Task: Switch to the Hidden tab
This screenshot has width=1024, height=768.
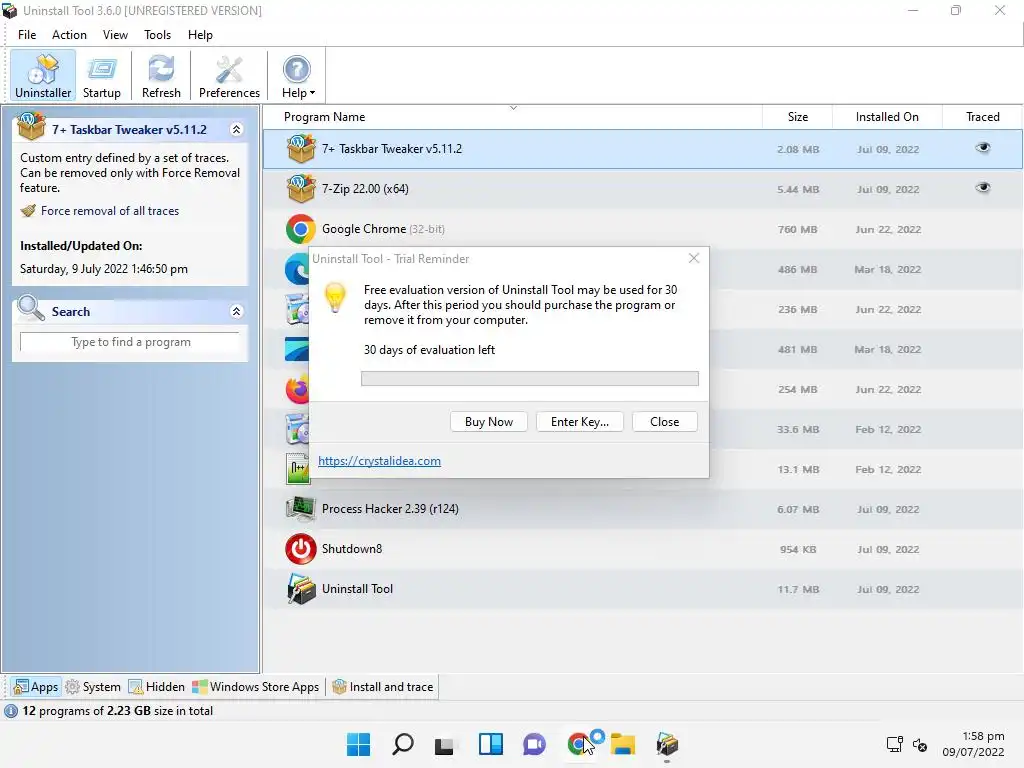Action: (157, 687)
